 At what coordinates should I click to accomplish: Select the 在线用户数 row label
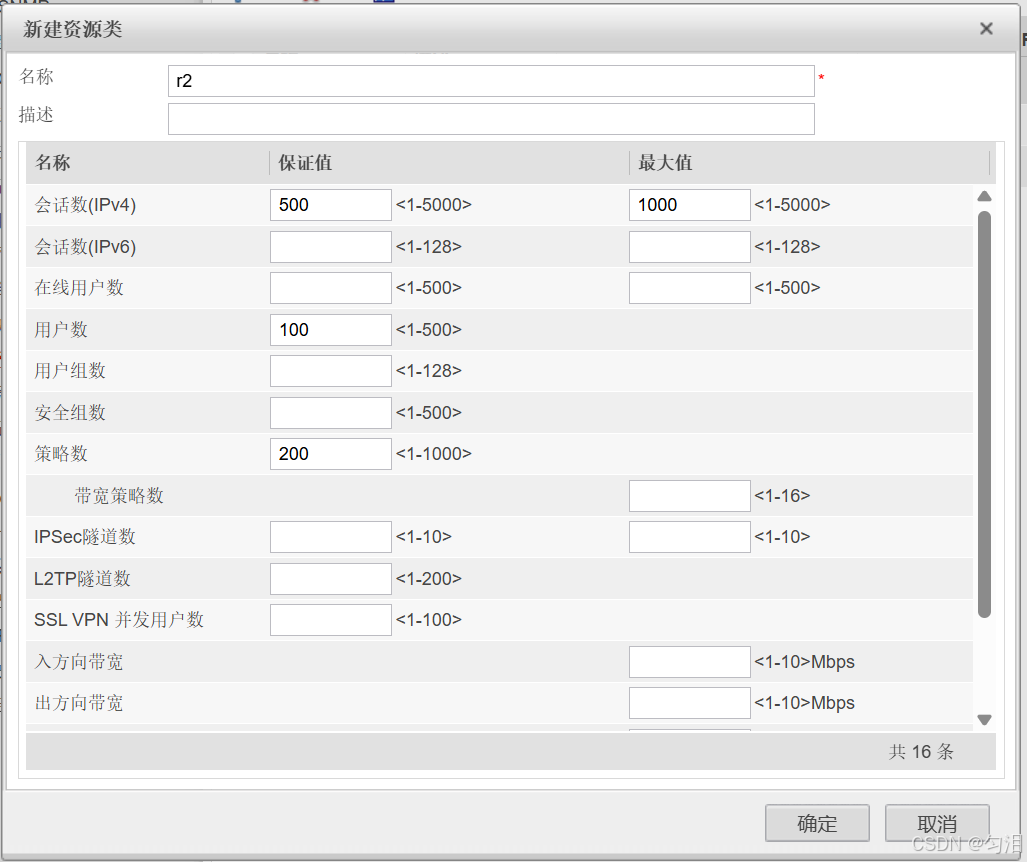[x=79, y=288]
